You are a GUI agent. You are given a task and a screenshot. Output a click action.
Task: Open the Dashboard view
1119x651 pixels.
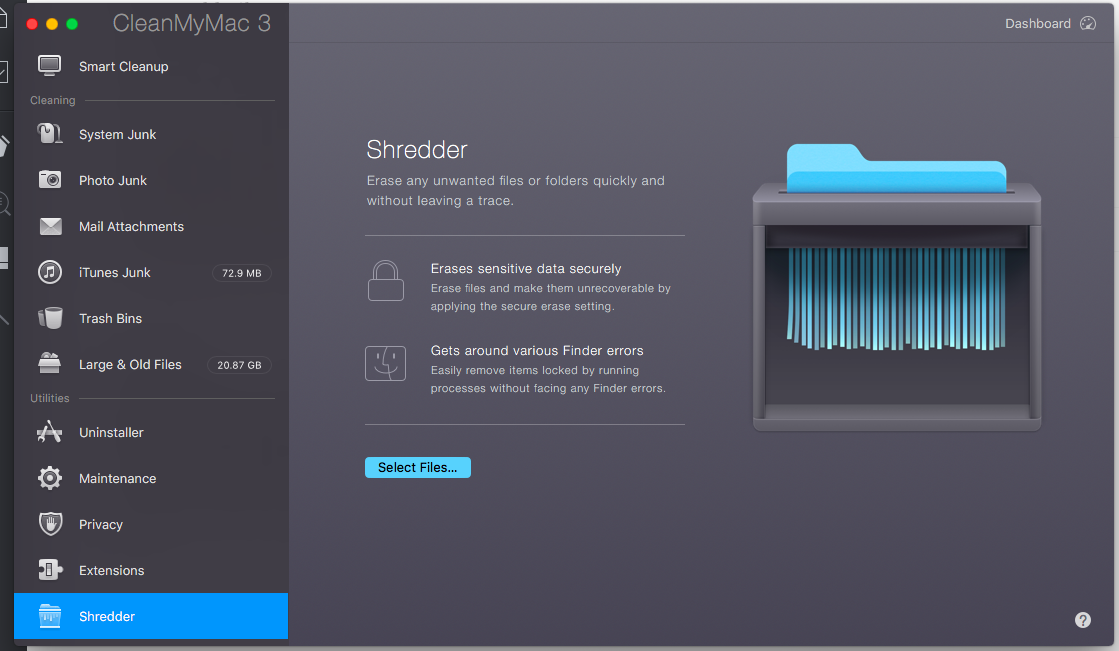coord(1038,23)
